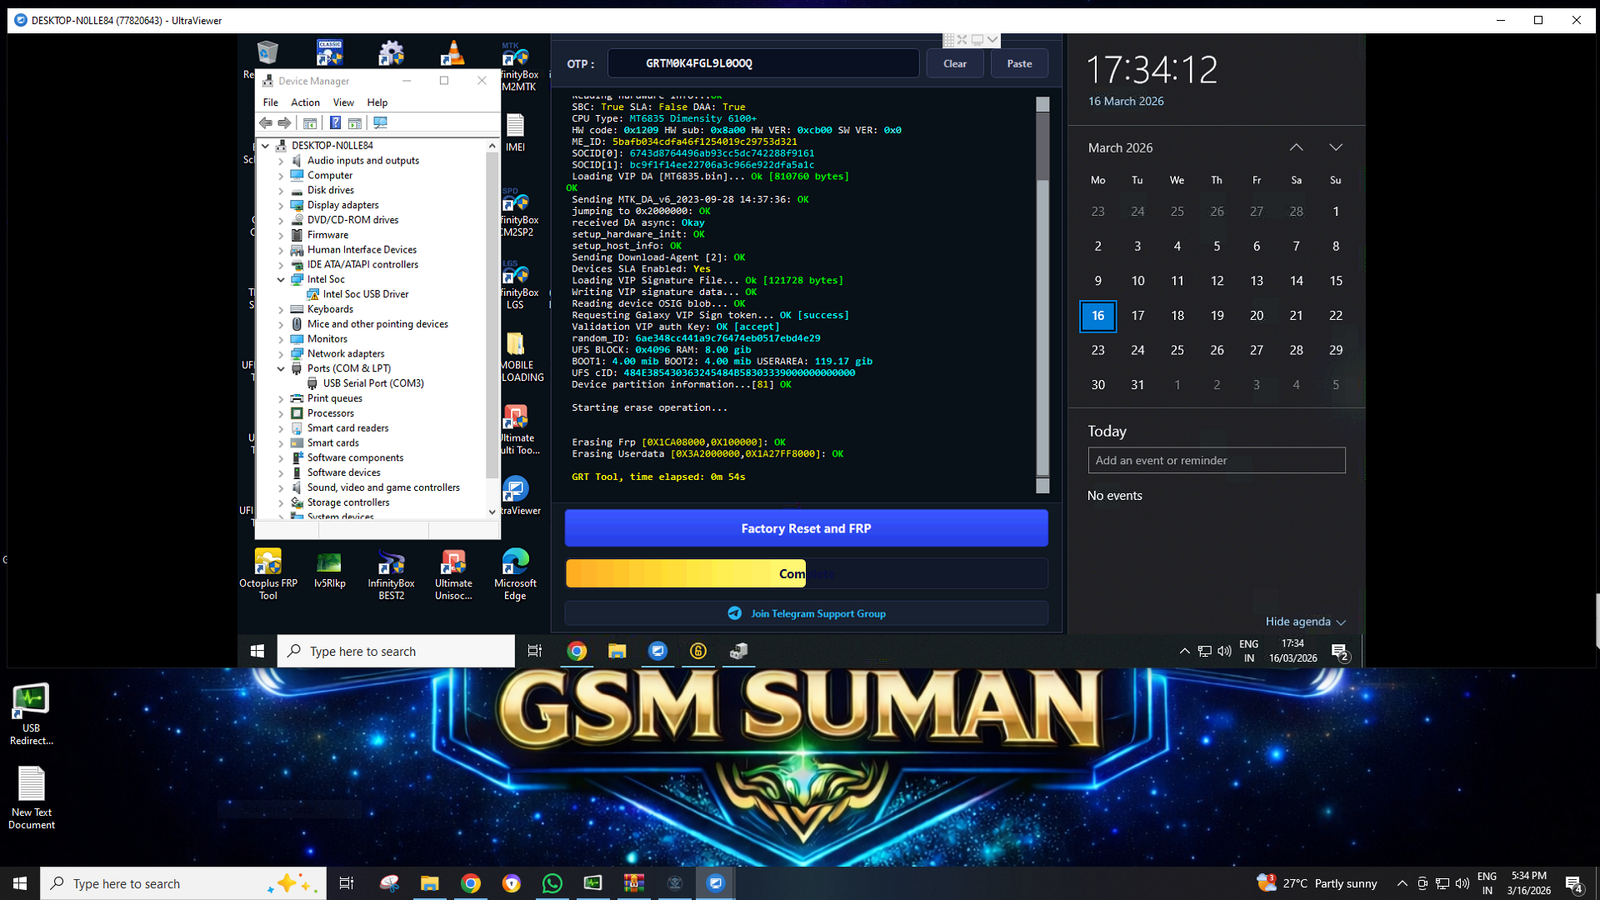Click the Telegram icon in remote taskbar

click(658, 651)
